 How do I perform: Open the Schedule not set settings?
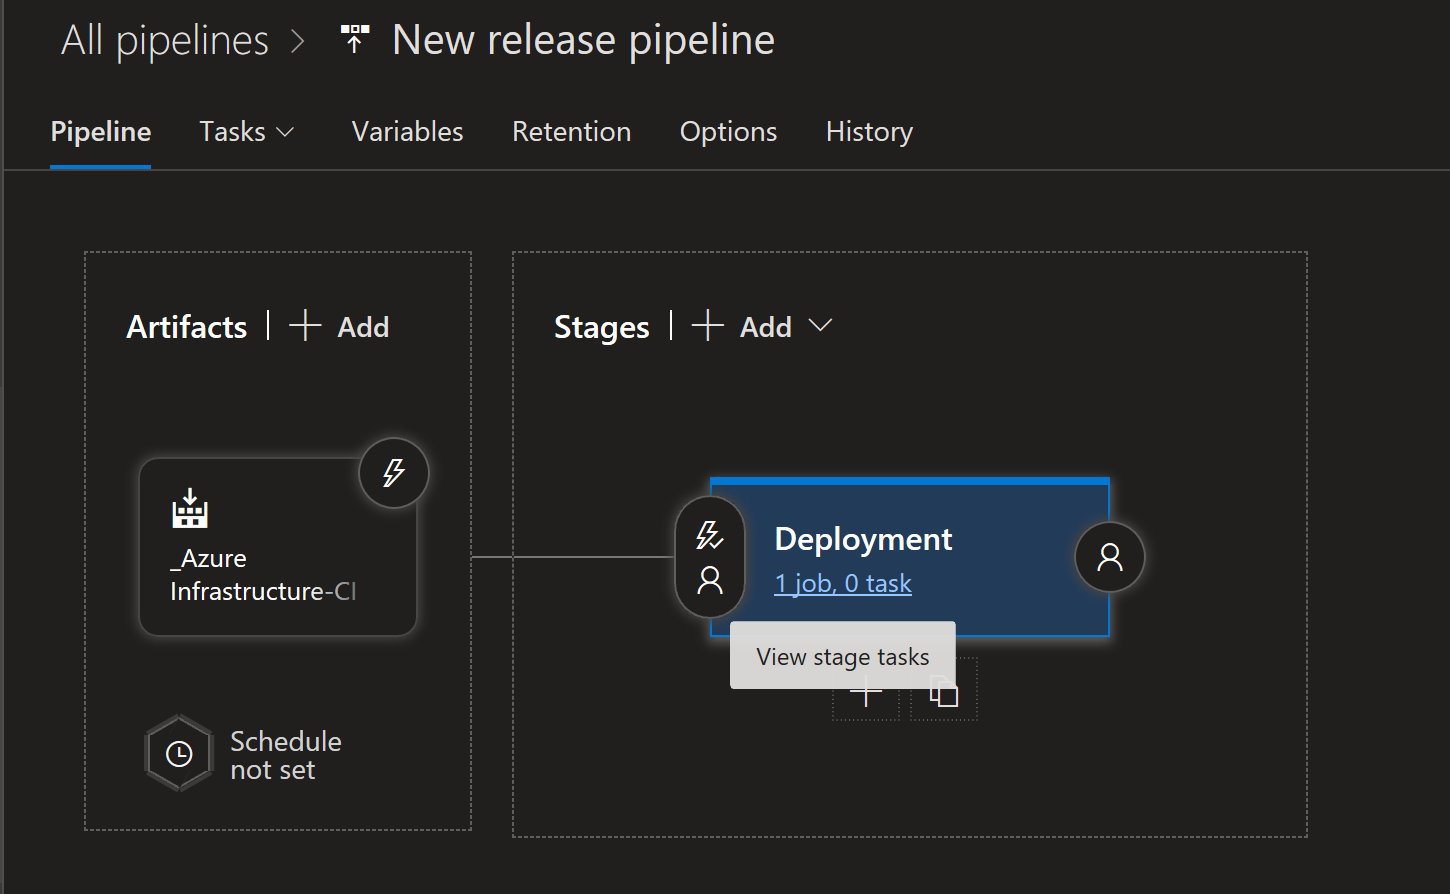[285, 755]
